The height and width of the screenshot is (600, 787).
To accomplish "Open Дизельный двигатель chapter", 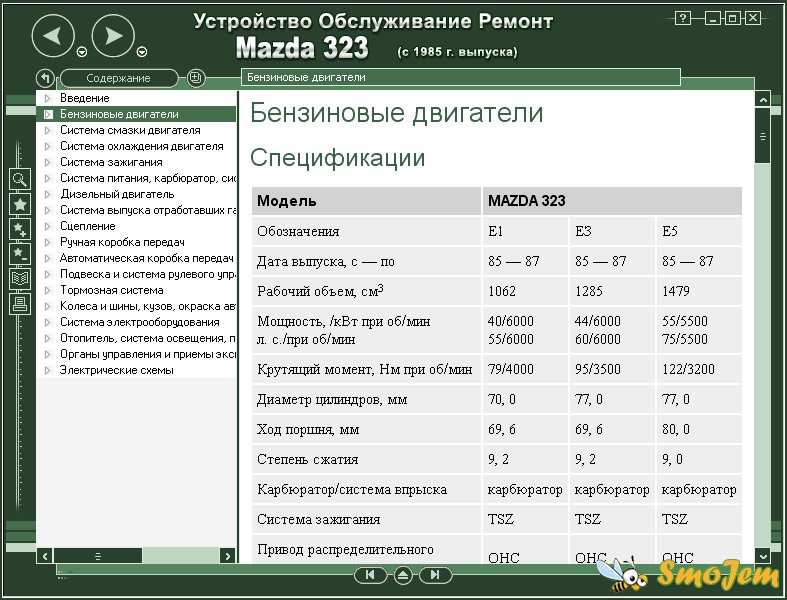I will [x=117, y=194].
